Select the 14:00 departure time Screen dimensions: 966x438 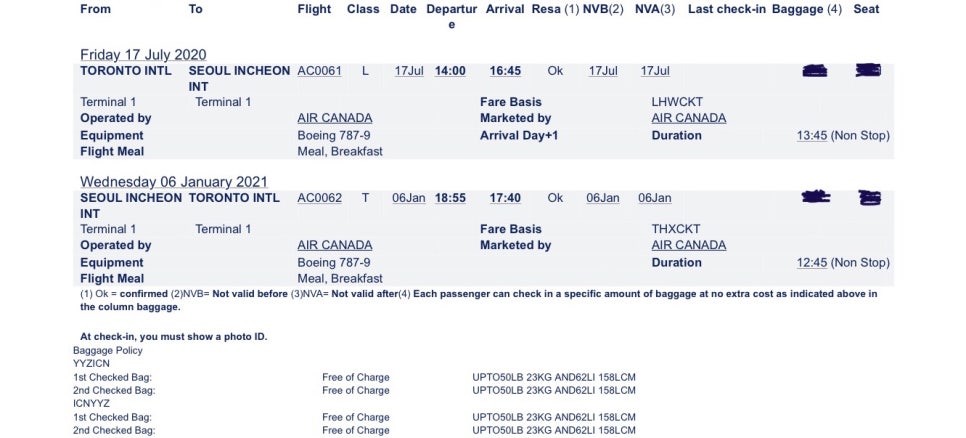(x=450, y=71)
